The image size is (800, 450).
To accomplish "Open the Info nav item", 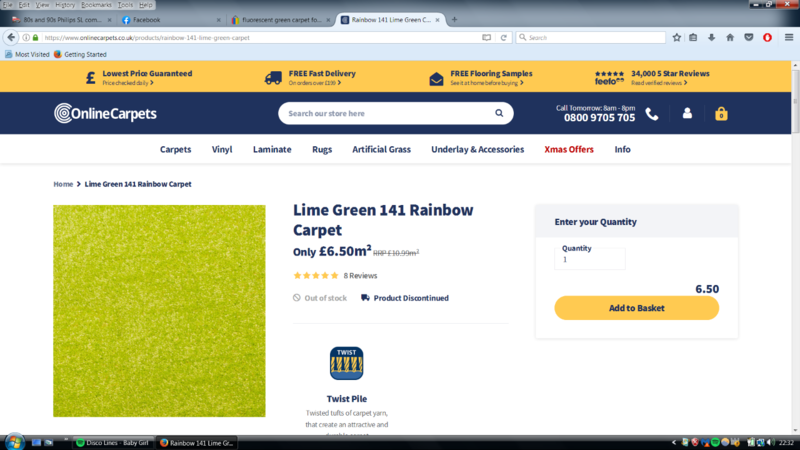I will pos(622,149).
